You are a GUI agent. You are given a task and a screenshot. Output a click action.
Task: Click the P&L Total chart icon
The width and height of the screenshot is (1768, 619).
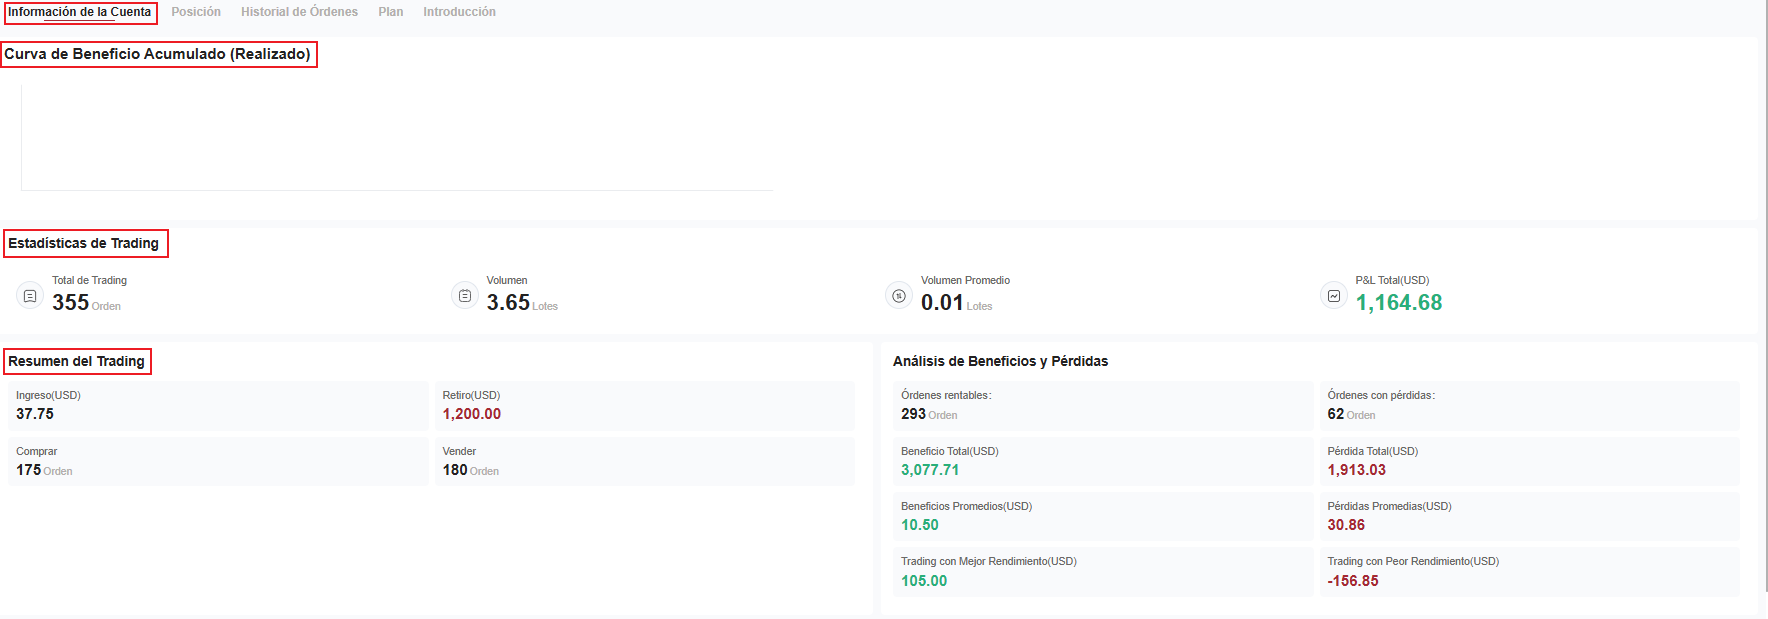pyautogui.click(x=1334, y=296)
